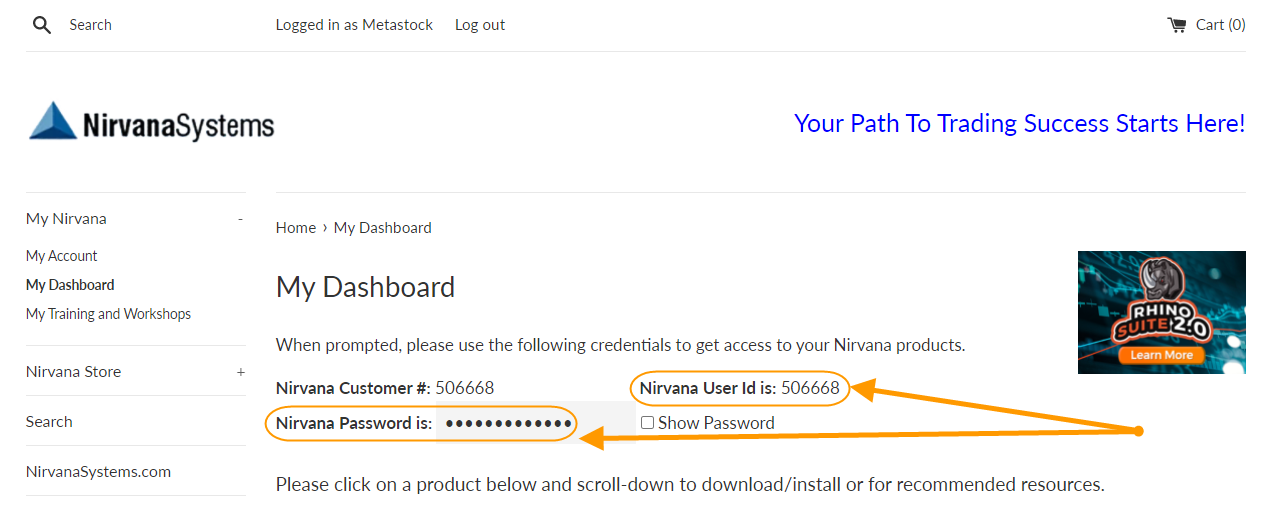
Task: Visit NirvanaSystems.com sidebar link
Action: pyautogui.click(x=98, y=472)
